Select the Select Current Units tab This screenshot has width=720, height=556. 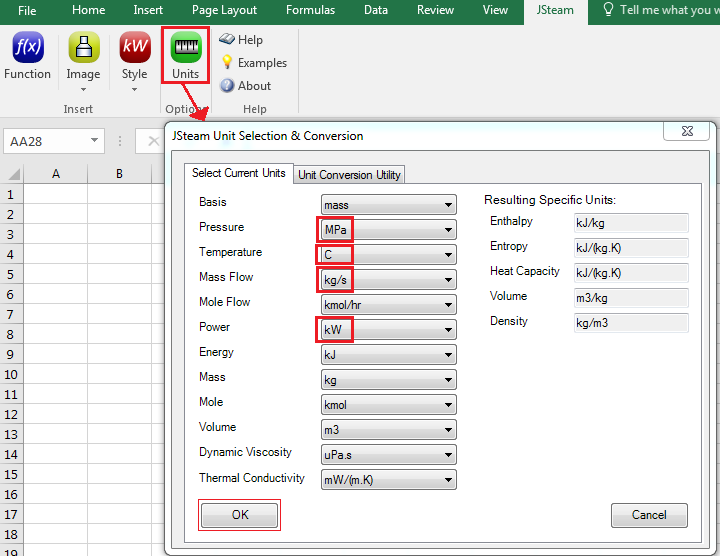coord(238,173)
